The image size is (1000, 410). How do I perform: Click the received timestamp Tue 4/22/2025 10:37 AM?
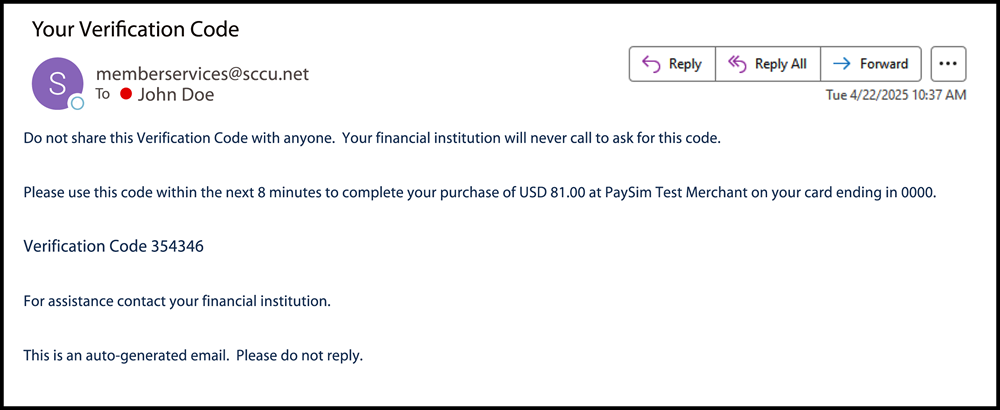895,95
